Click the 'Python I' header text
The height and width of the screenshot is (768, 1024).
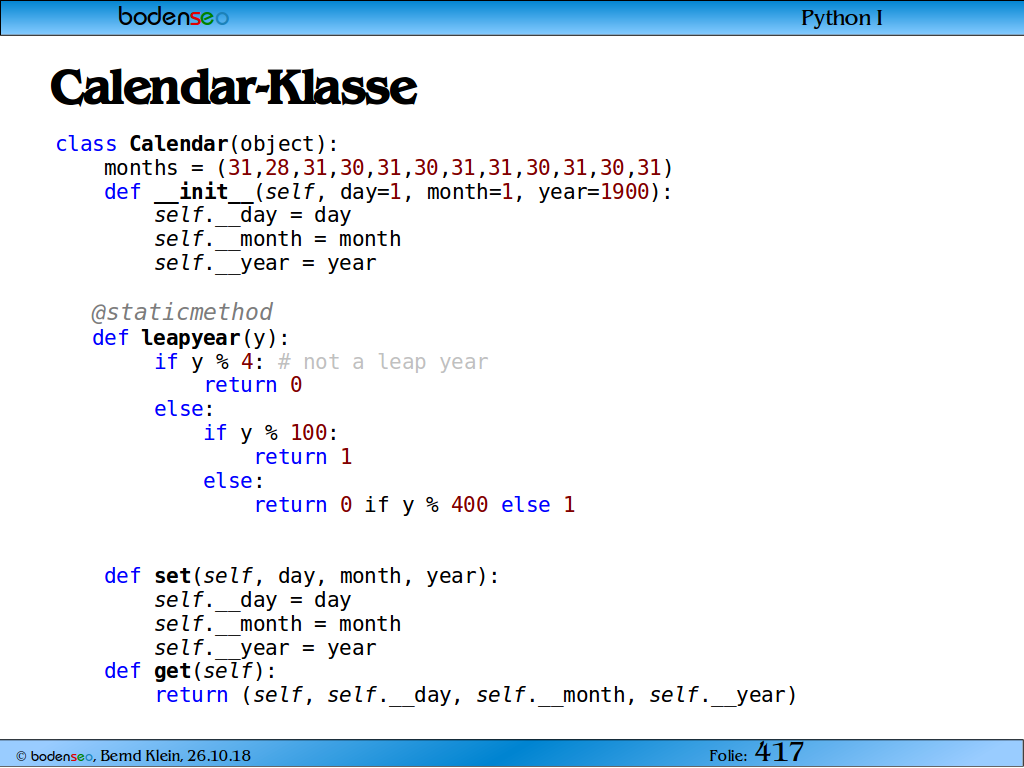(842, 18)
